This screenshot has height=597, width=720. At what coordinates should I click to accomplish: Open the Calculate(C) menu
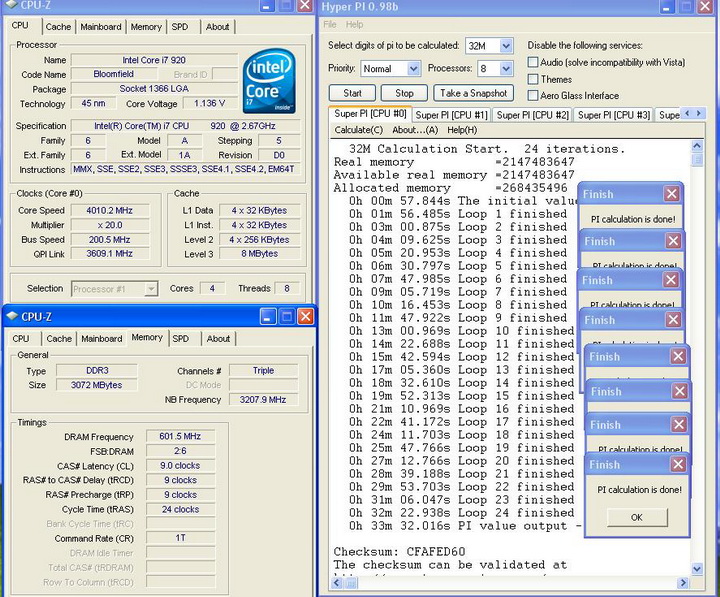coord(358,130)
